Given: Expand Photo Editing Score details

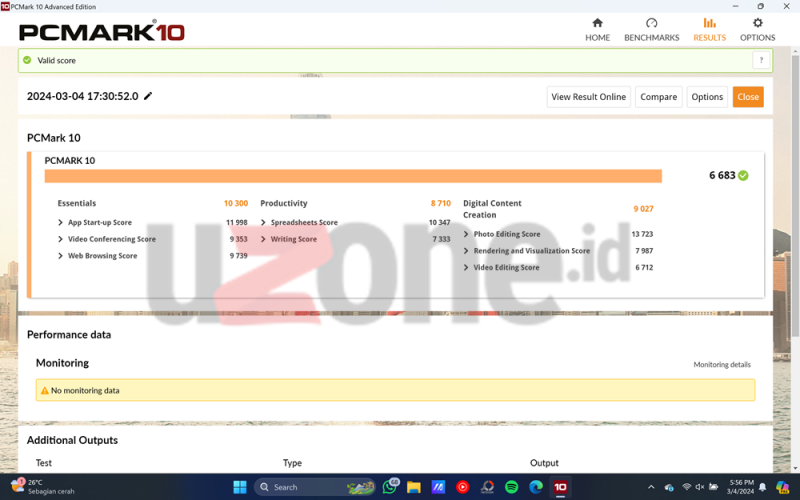Looking at the screenshot, I should coord(466,234).
